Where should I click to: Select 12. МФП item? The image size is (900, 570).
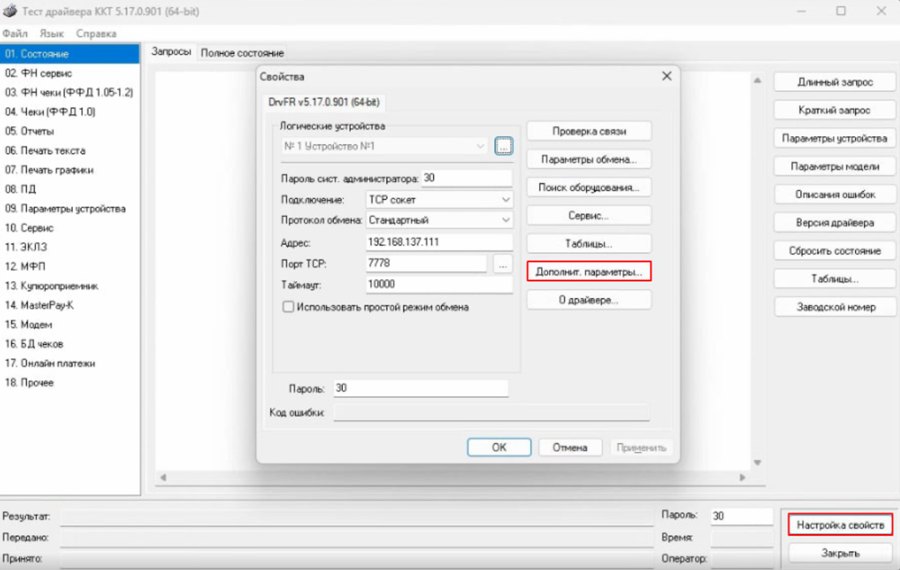69,266
